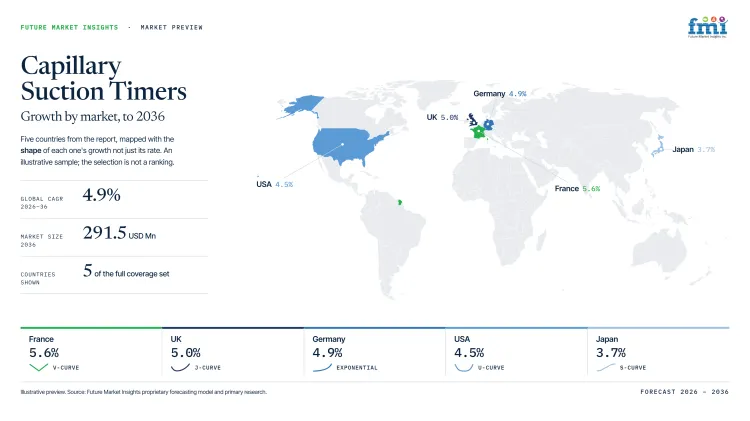The image size is (750, 421).
Task: Click the USA 4.5% map label
Action: tap(275, 184)
